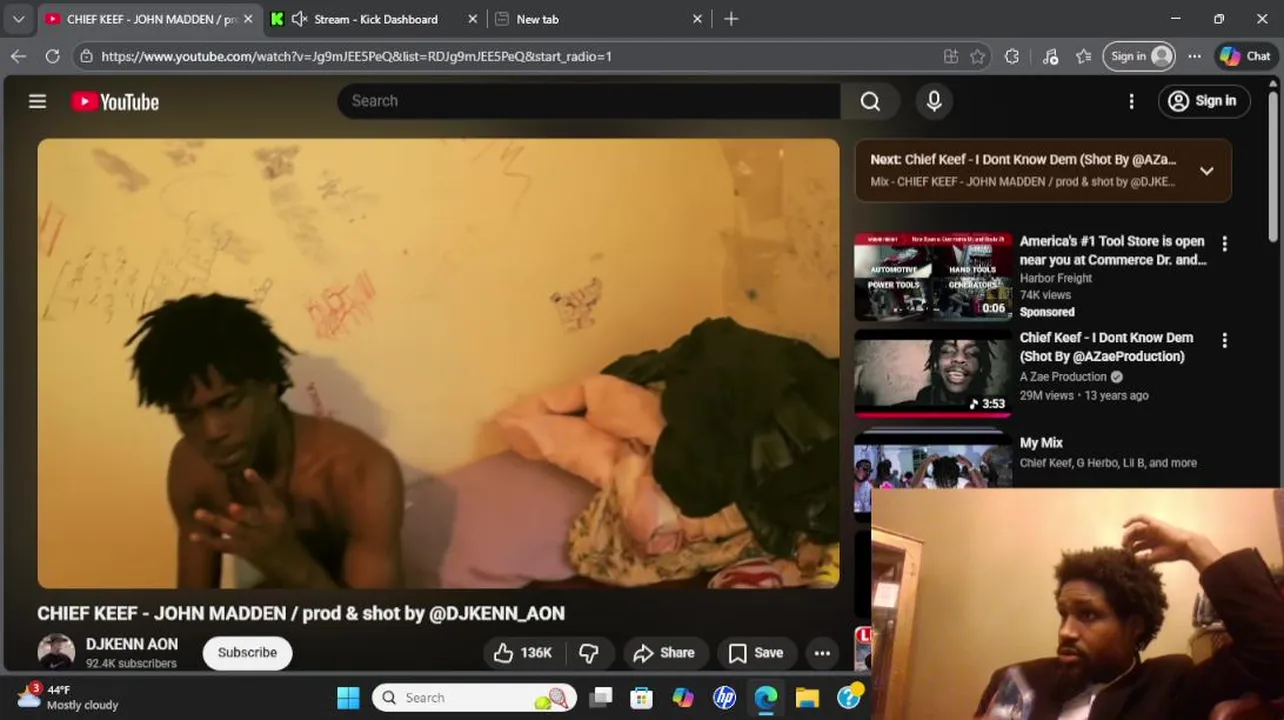Open Edge Settings and more menu
1284x720 pixels.
click(1194, 56)
